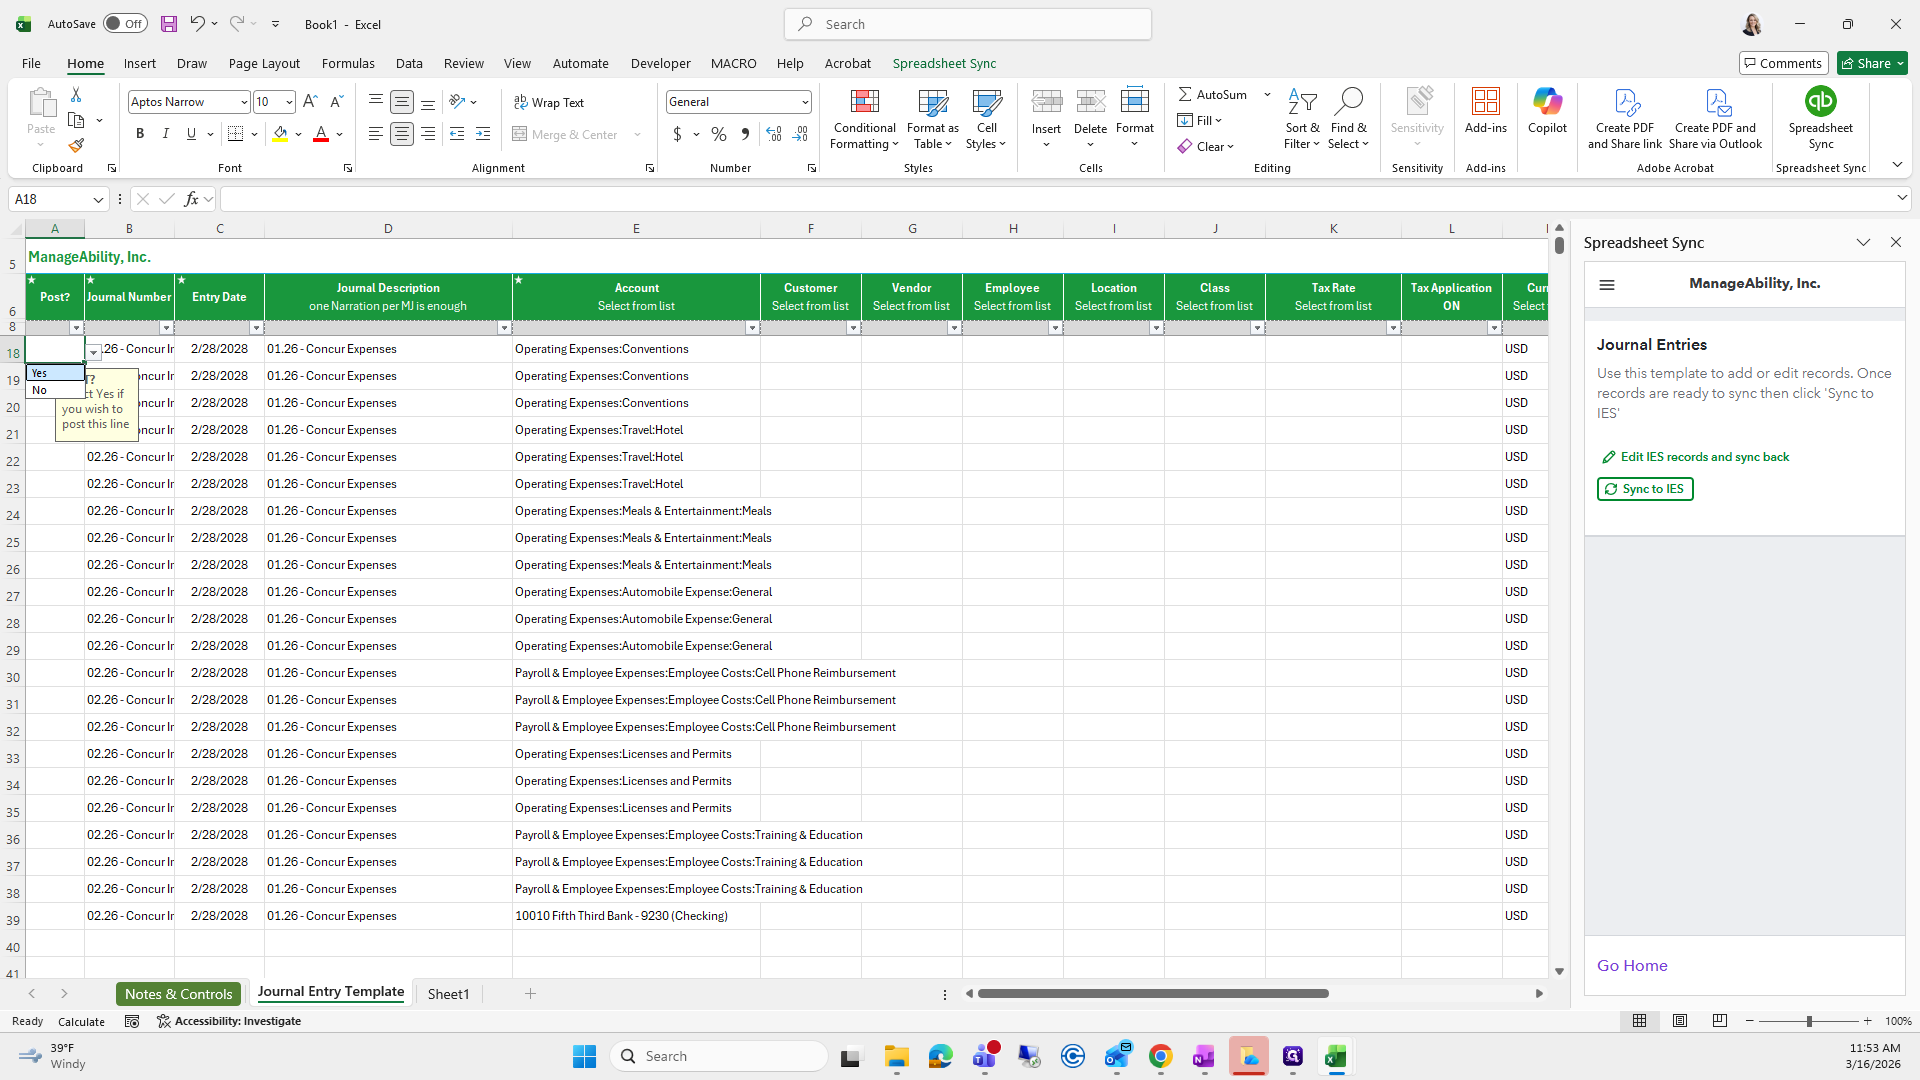Toggle italic formatting
This screenshot has width=1920, height=1080.
[x=165, y=134]
